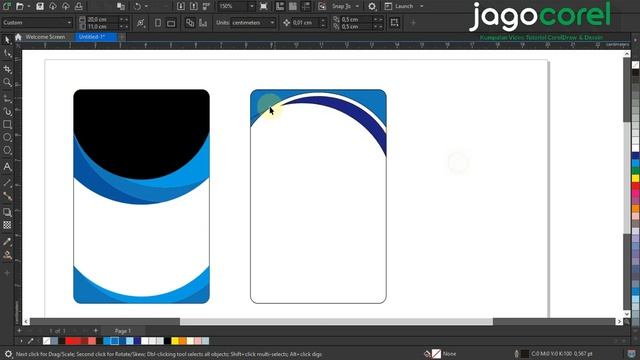This screenshot has width=640, height=360.
Task: Set page to portrait orientation
Action: click(158, 23)
